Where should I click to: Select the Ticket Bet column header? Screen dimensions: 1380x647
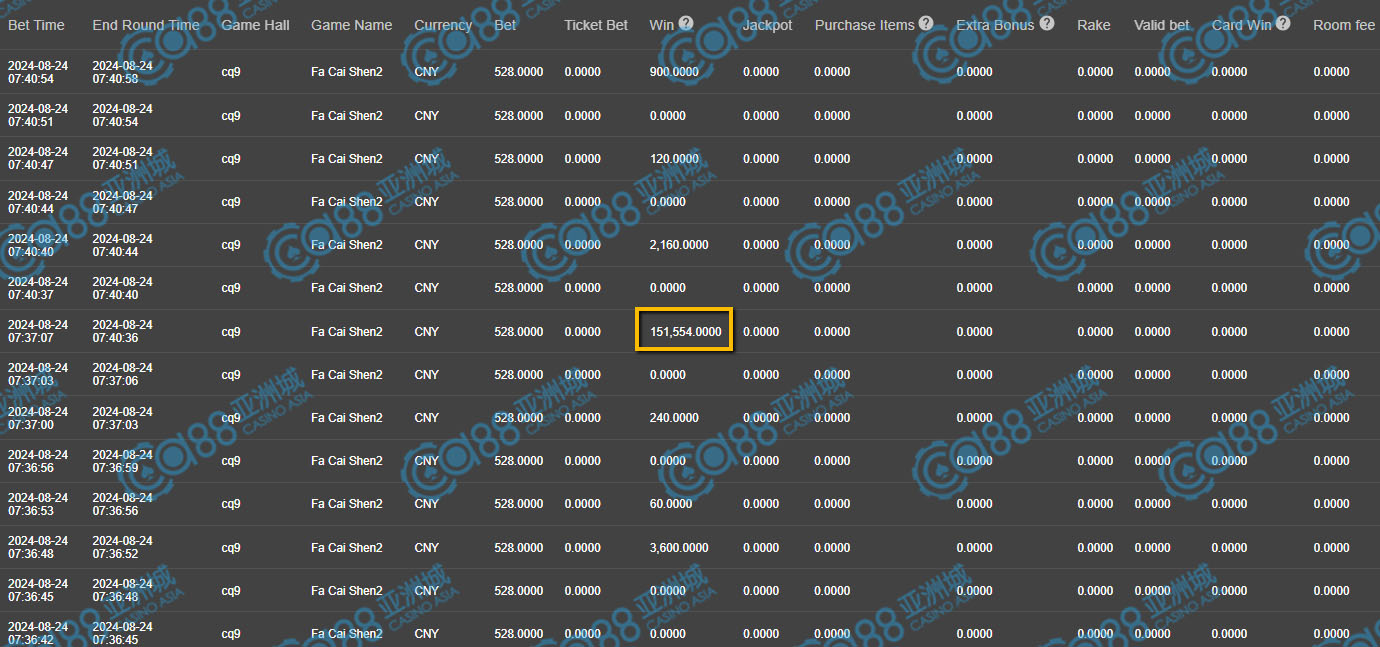pyautogui.click(x=596, y=25)
